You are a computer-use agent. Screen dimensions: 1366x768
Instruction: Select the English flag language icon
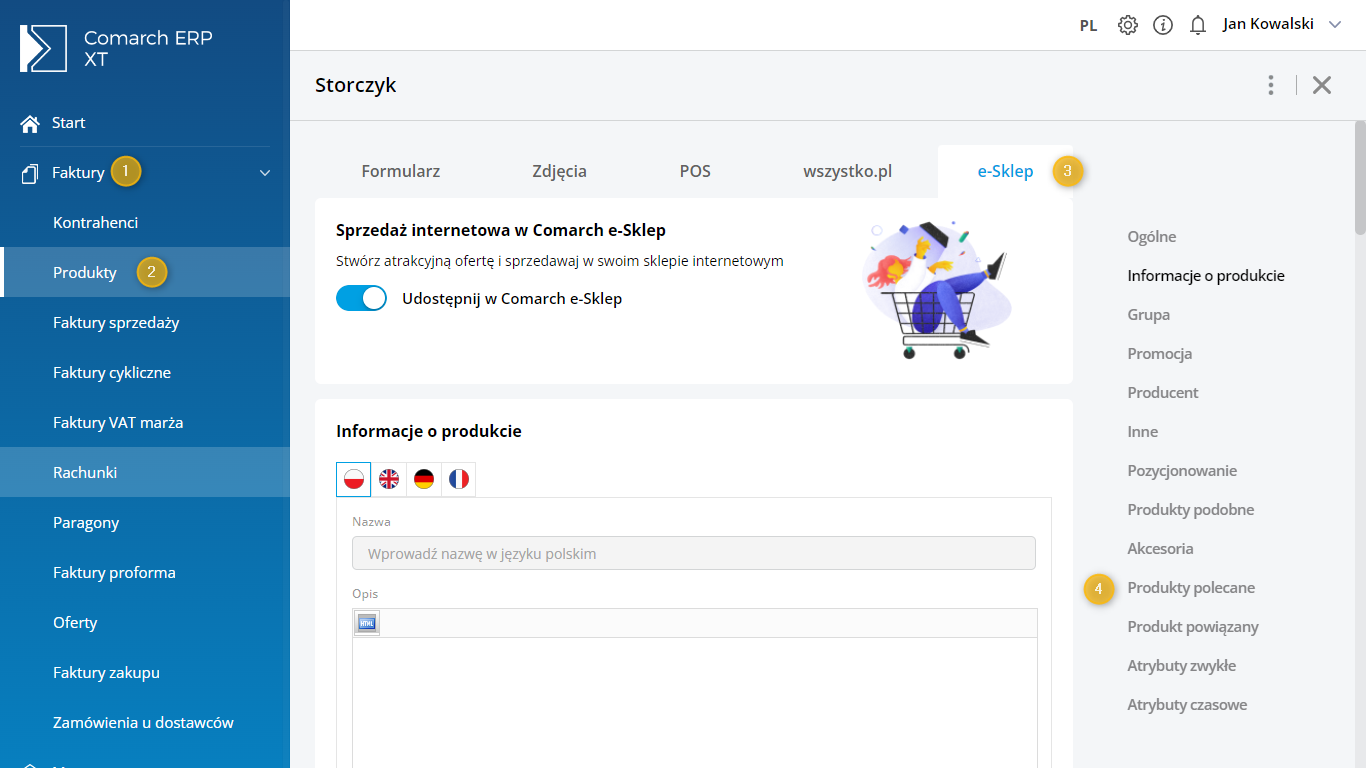coord(389,480)
